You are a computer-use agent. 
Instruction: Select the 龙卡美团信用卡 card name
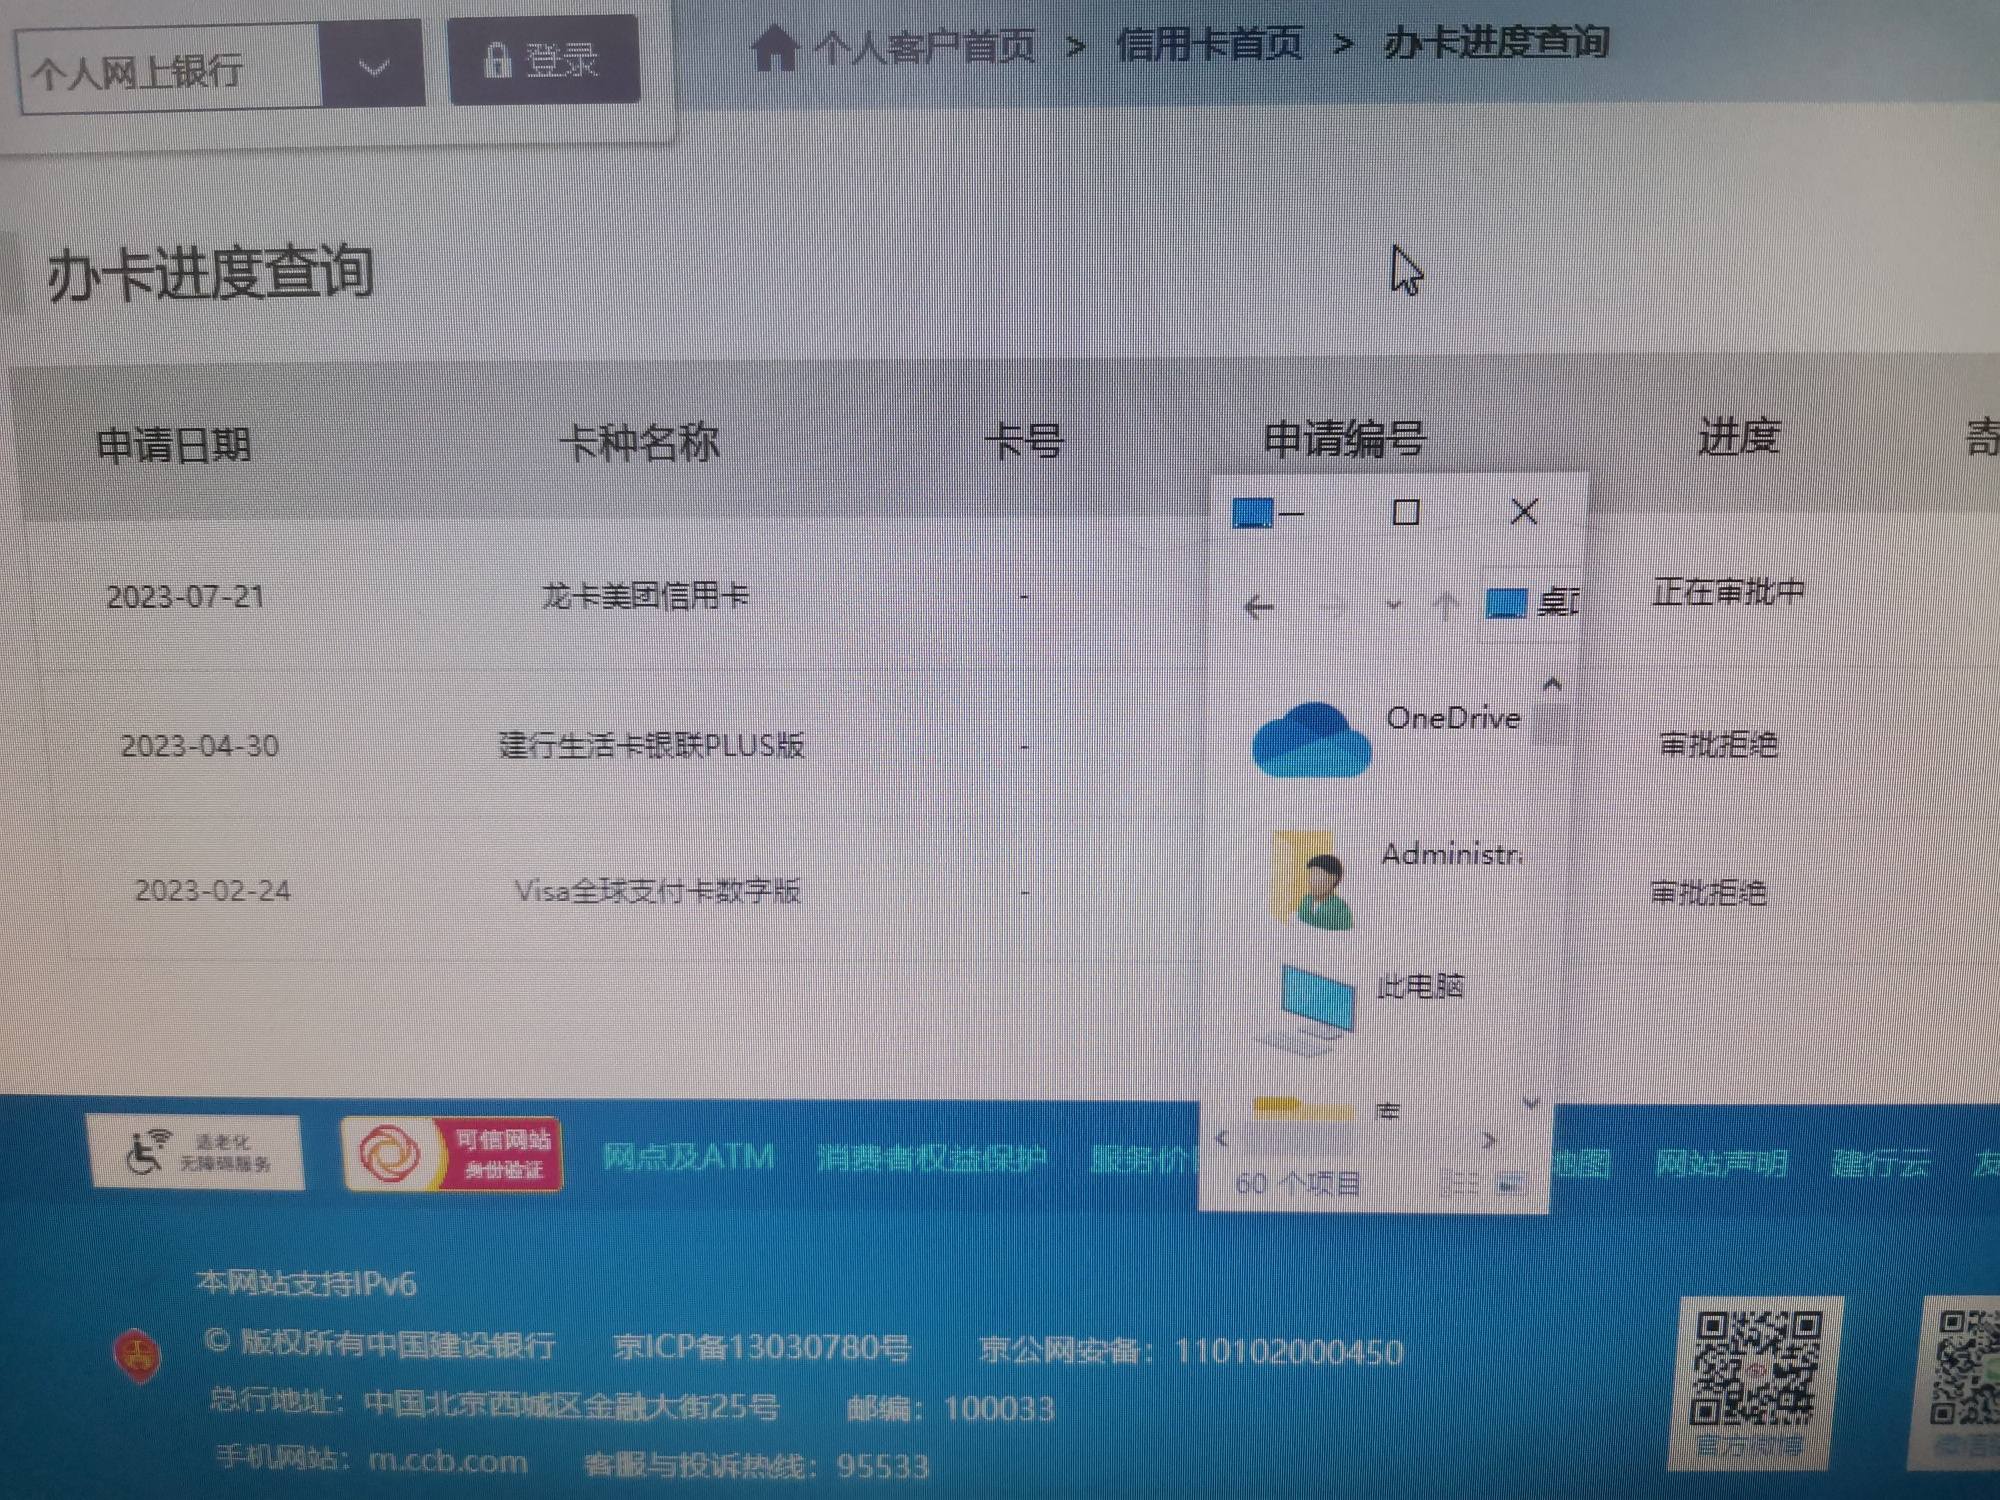pos(645,596)
